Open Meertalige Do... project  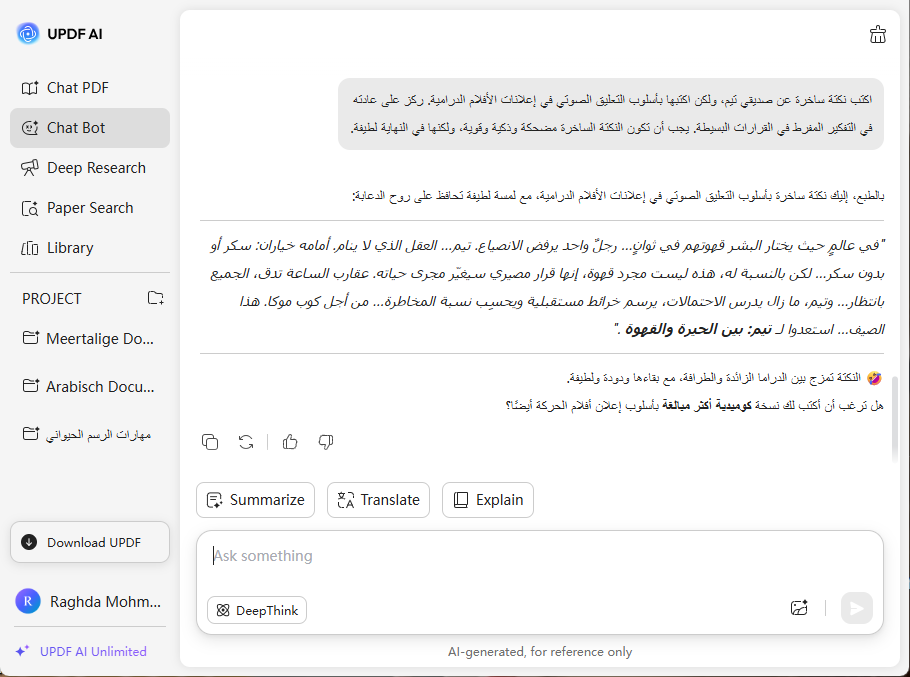pyautogui.click(x=90, y=338)
